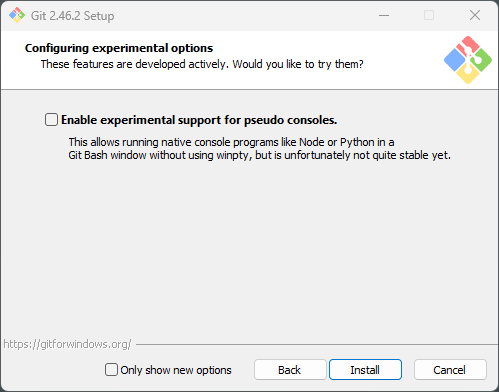The width and height of the screenshot is (499, 392).
Task: Tick the Only show new options checkbox
Action: pos(111,370)
